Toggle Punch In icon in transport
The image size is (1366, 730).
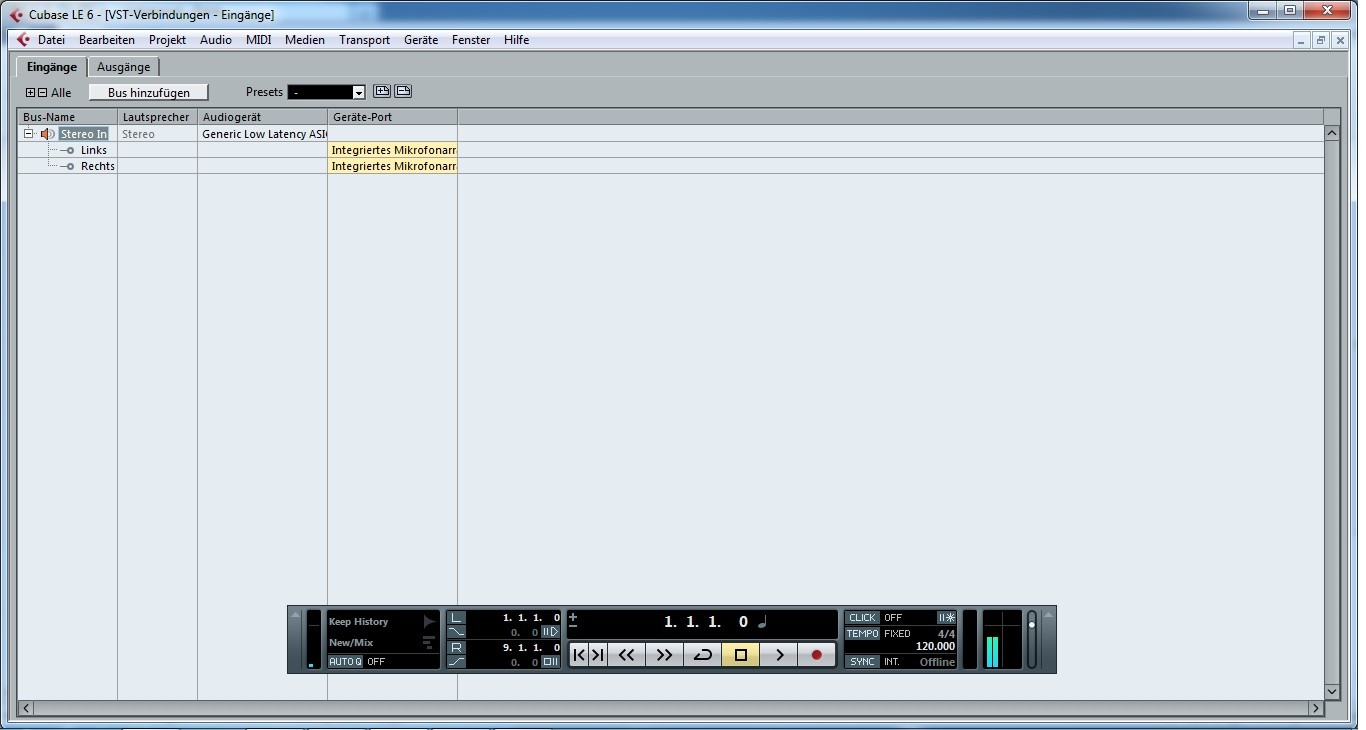tap(456, 632)
